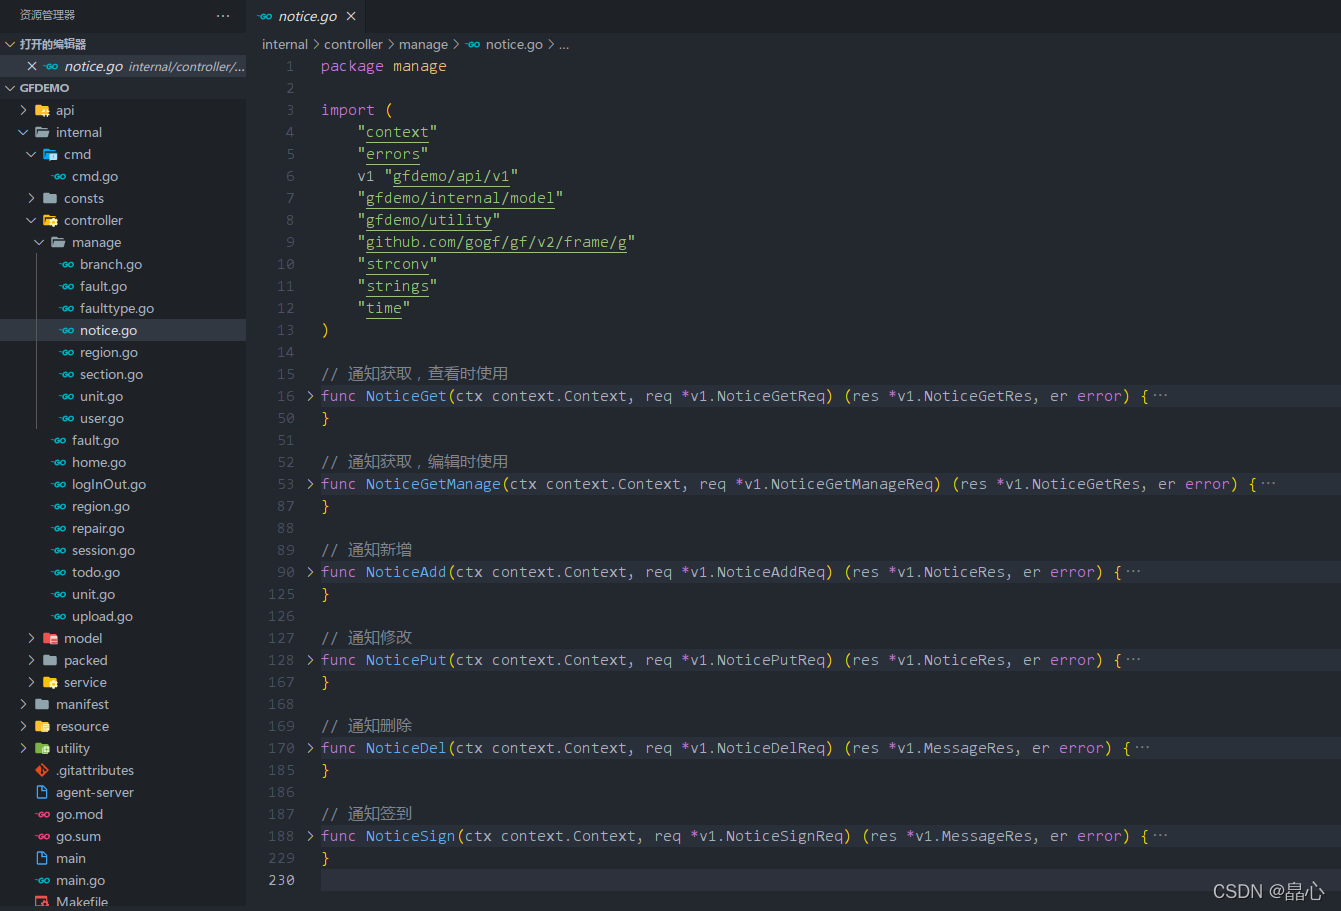Screen dimensions: 1341x911
Task: Click the resource folder icon
Action: pyautogui.click(x=42, y=726)
